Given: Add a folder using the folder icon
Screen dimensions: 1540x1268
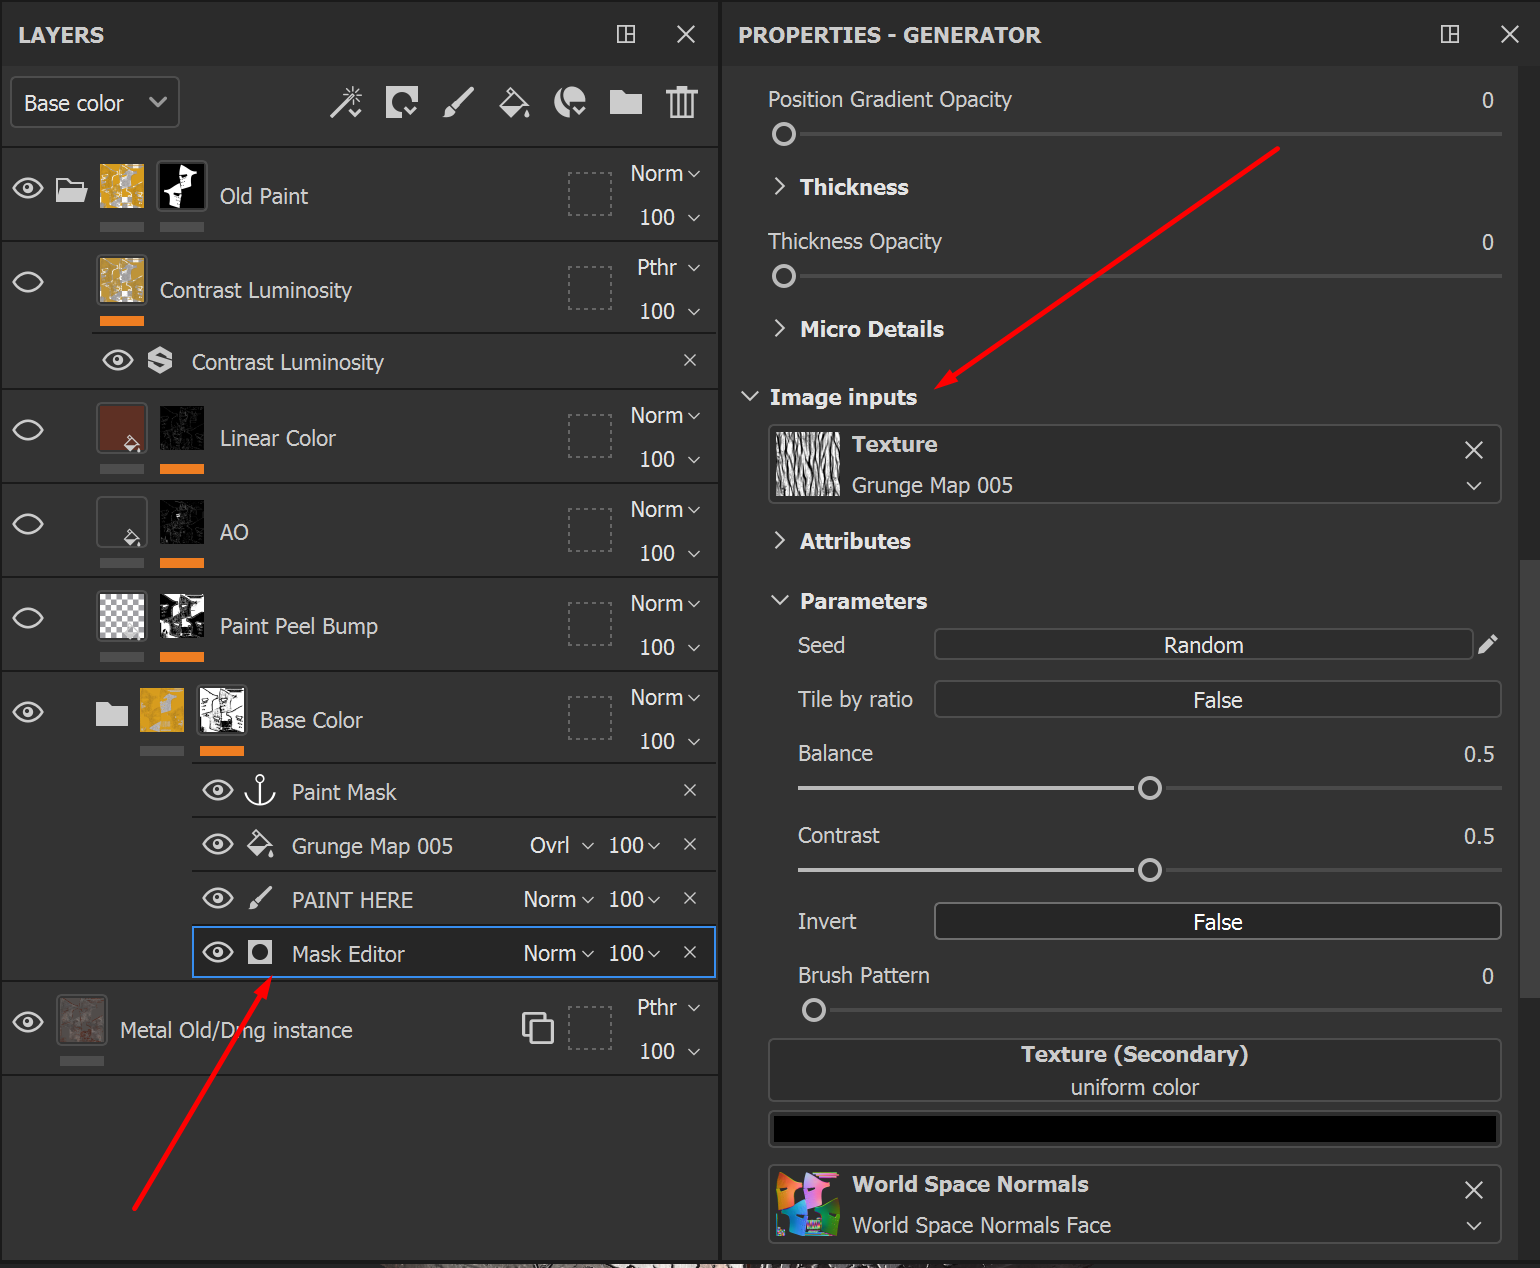Looking at the screenshot, I should pos(626,102).
